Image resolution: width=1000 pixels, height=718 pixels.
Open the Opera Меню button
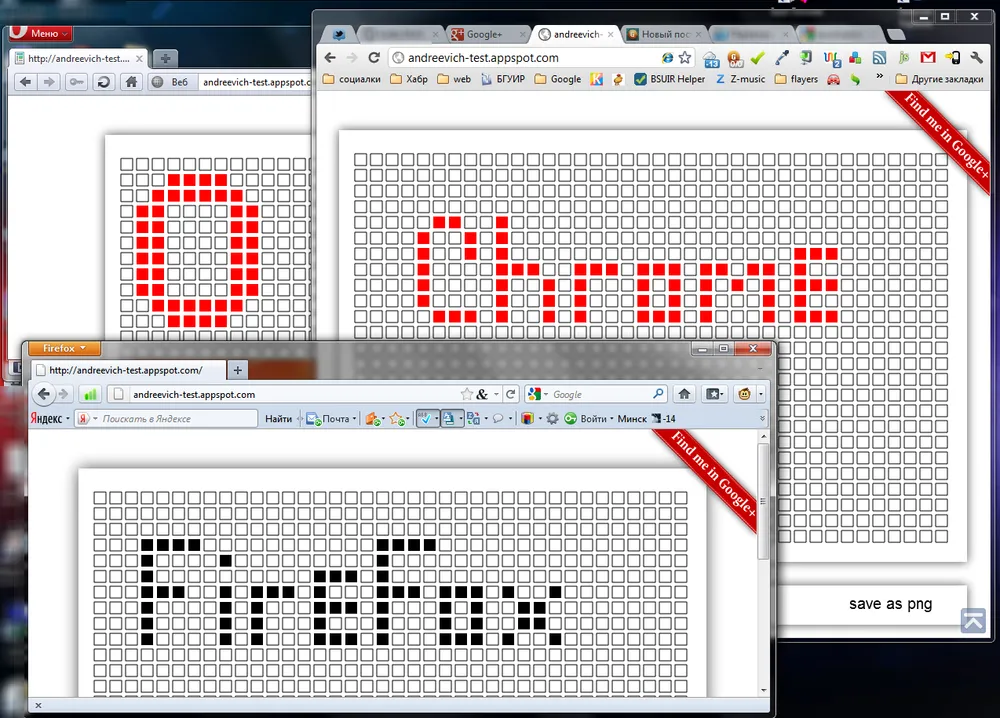click(x=40, y=33)
